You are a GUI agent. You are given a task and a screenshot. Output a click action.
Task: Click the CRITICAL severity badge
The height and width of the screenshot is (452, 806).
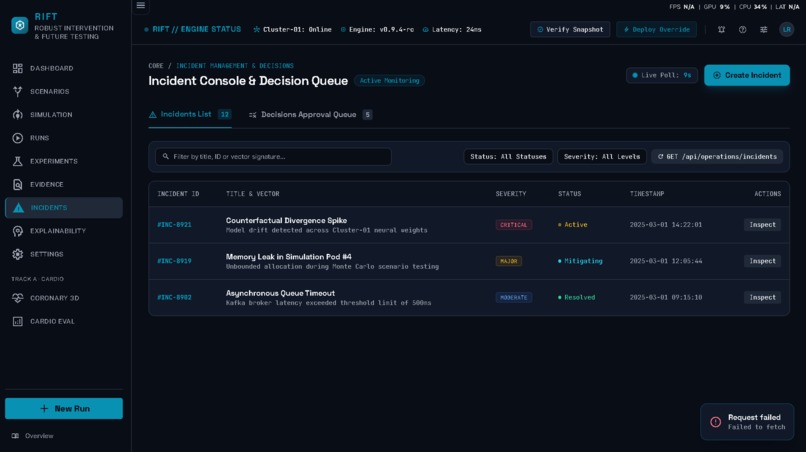(x=514, y=225)
